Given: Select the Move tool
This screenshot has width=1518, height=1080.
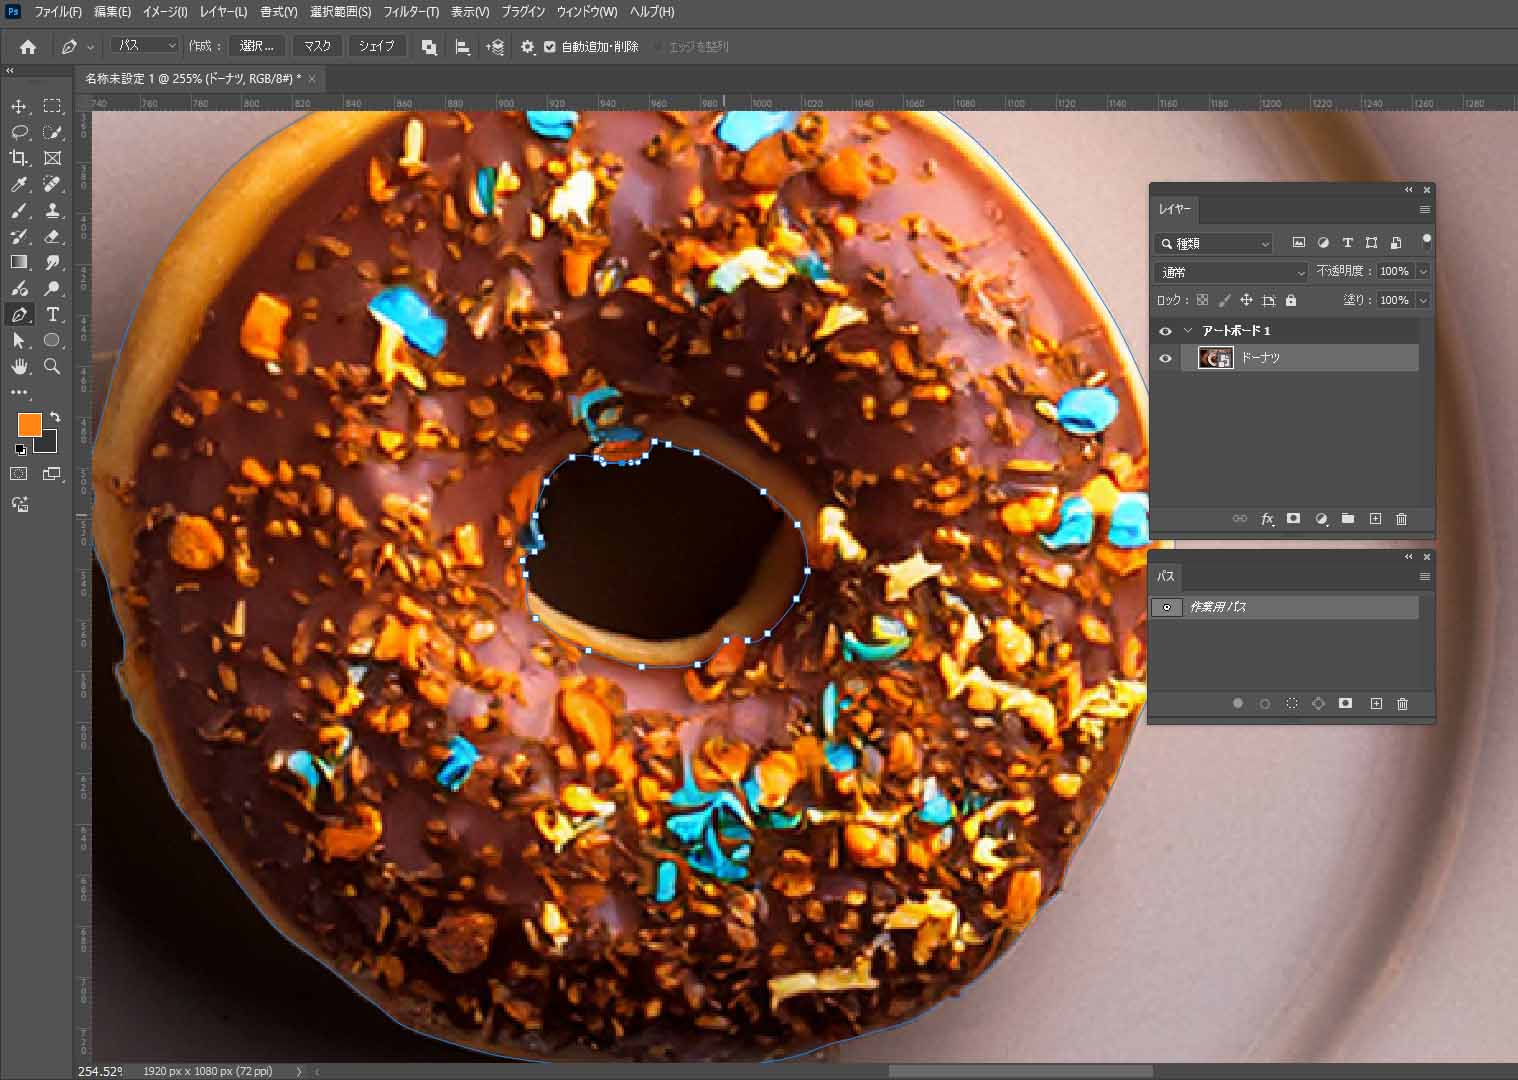Looking at the screenshot, I should tap(19, 106).
